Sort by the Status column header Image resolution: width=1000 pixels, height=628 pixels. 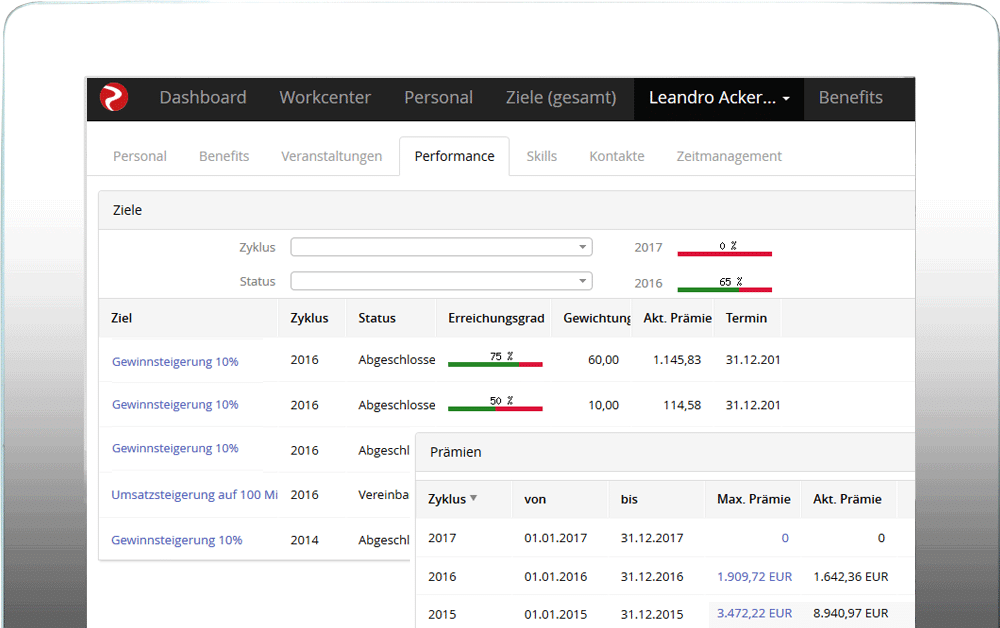click(377, 318)
